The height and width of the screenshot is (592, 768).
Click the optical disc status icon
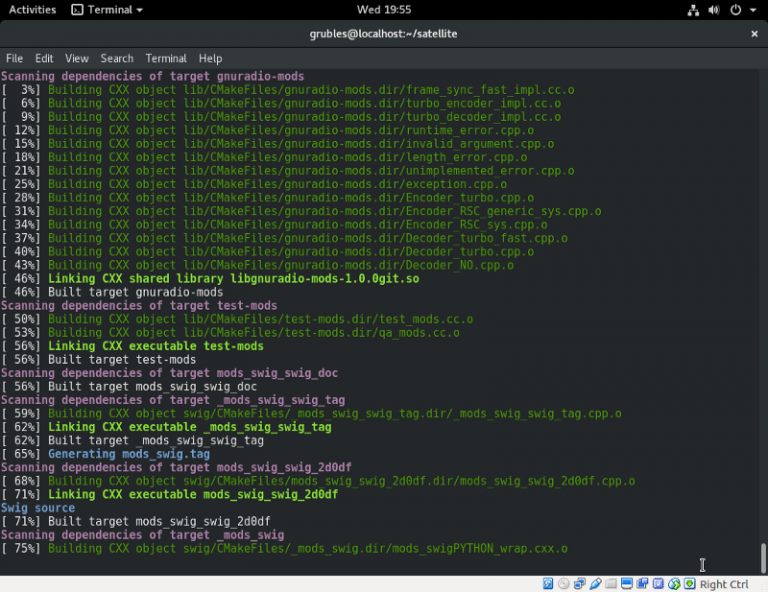point(564,584)
